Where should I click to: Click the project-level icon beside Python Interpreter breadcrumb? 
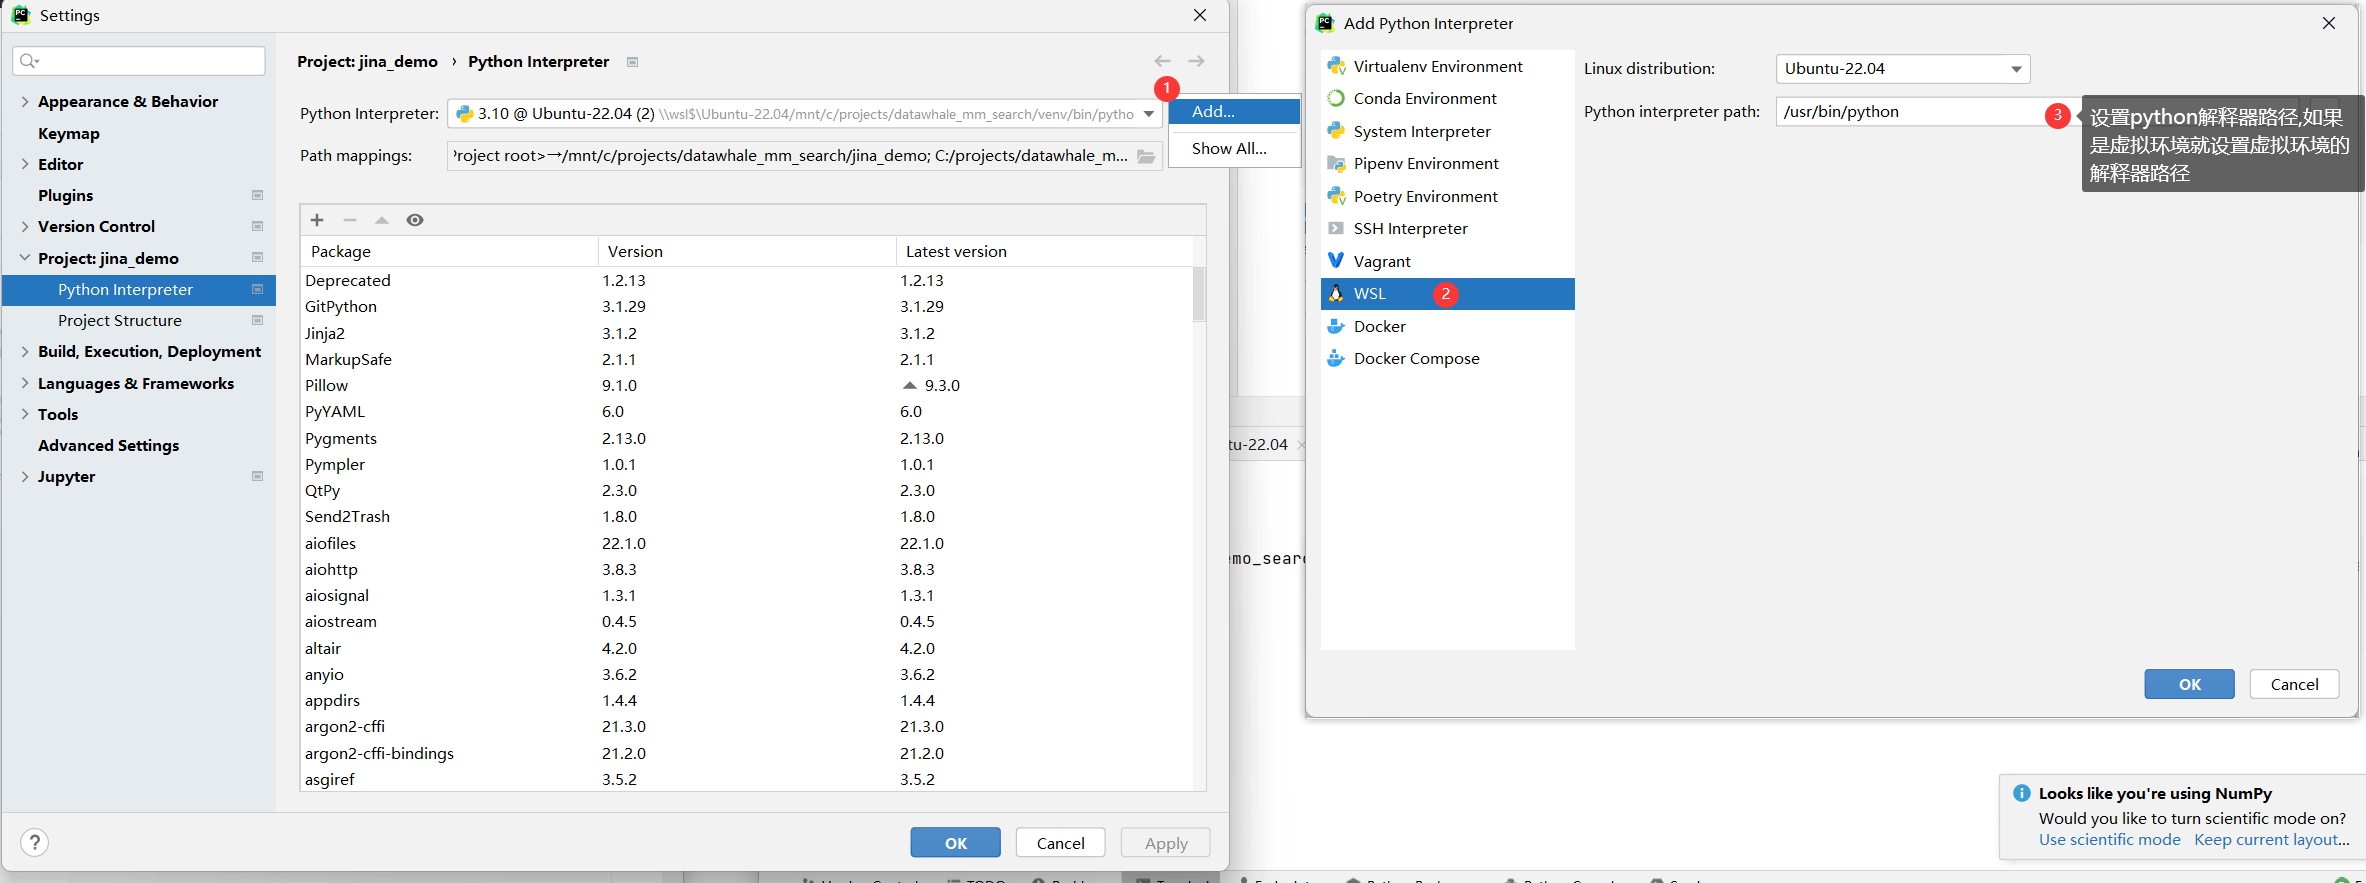point(632,62)
